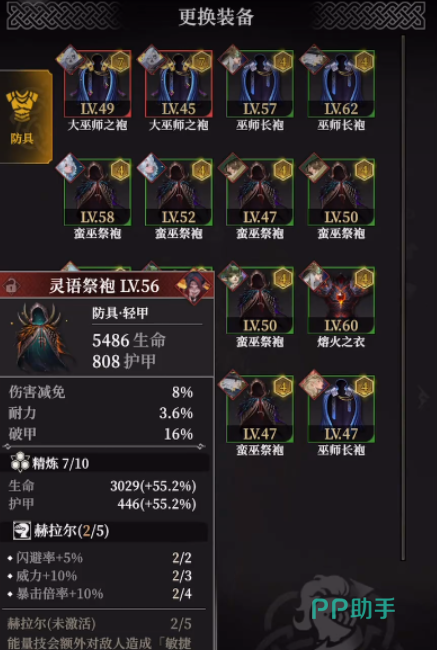Tap the 更换装备 title header
Viewport: 437px width, 650px height.
click(x=216, y=17)
